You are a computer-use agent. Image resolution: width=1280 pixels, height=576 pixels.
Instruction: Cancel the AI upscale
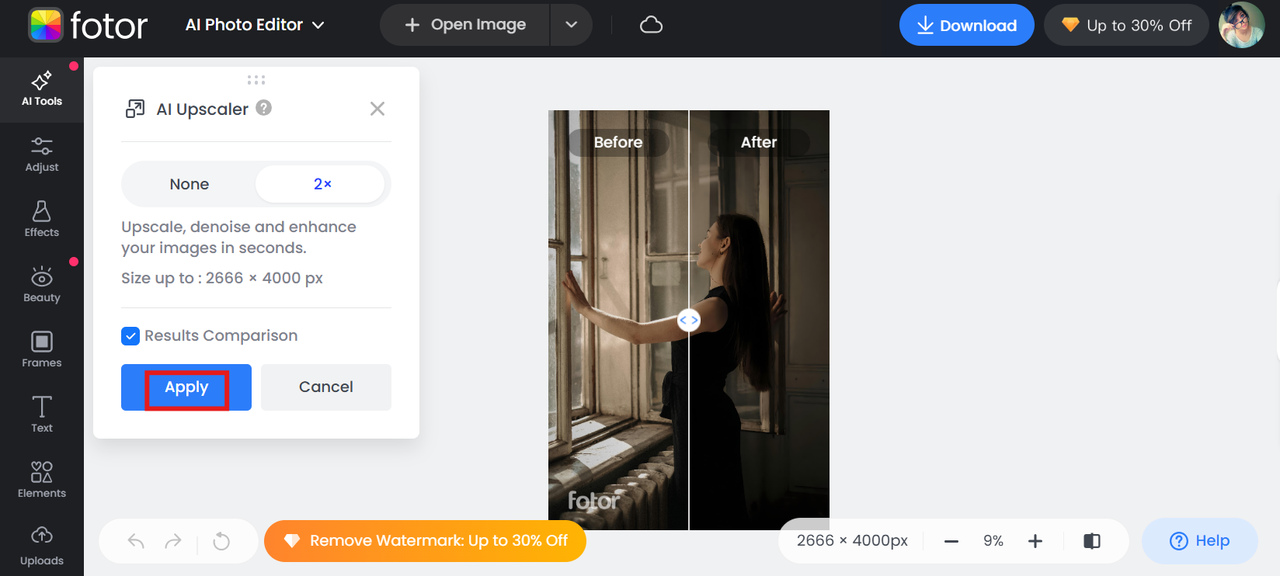326,387
